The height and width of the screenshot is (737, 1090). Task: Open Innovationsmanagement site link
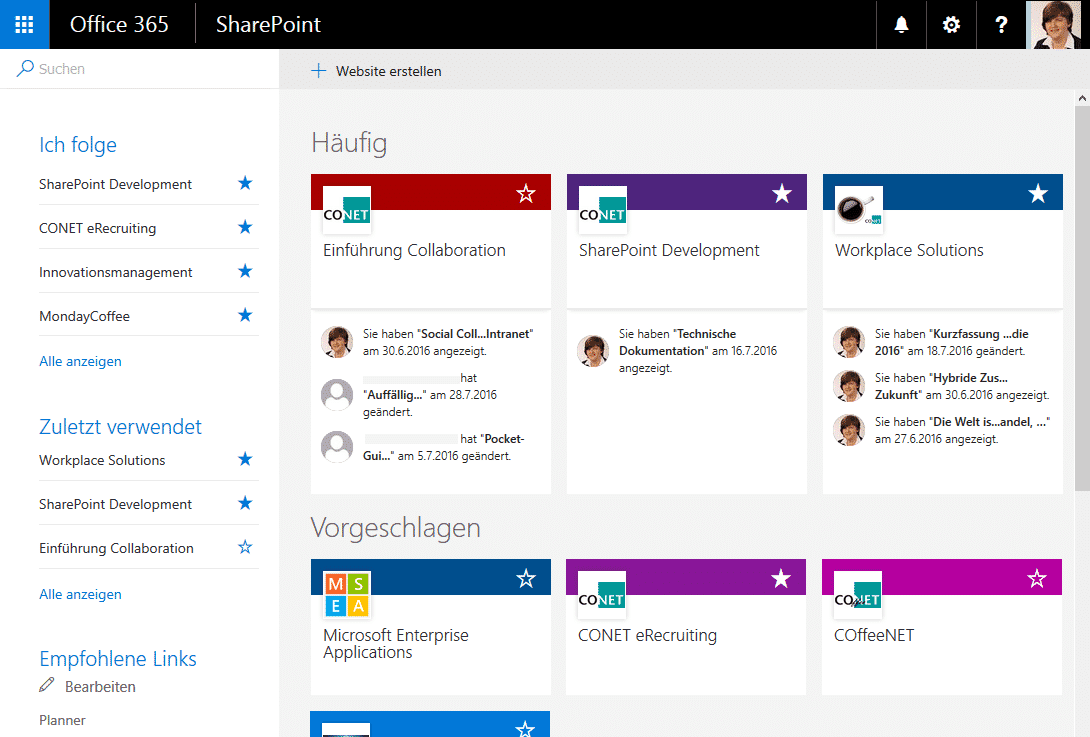click(x=115, y=272)
